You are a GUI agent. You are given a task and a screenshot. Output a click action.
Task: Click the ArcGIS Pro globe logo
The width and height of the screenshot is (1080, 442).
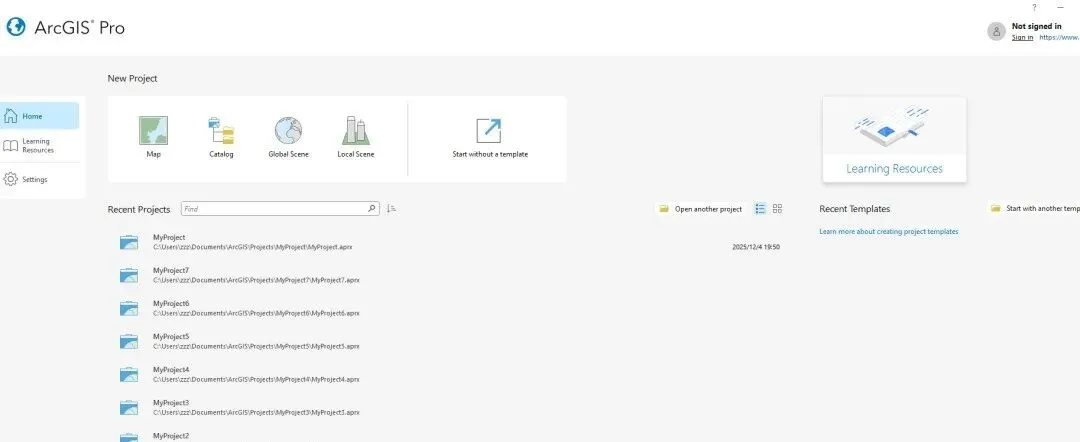click(16, 28)
